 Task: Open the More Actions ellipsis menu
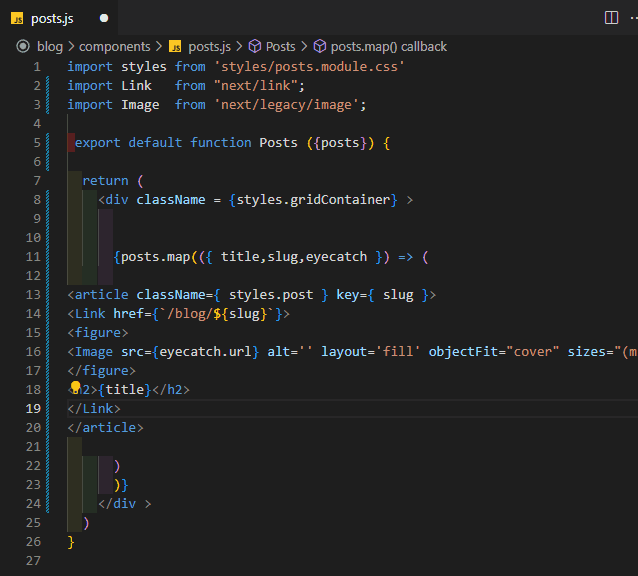[x=634, y=17]
